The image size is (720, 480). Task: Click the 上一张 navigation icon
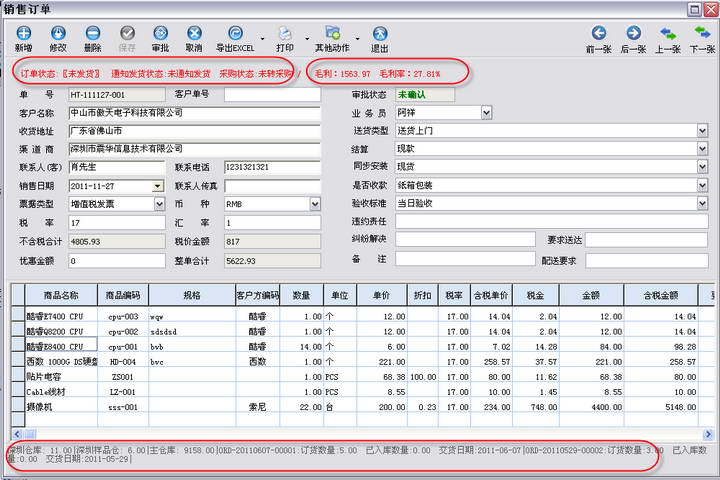(x=668, y=33)
